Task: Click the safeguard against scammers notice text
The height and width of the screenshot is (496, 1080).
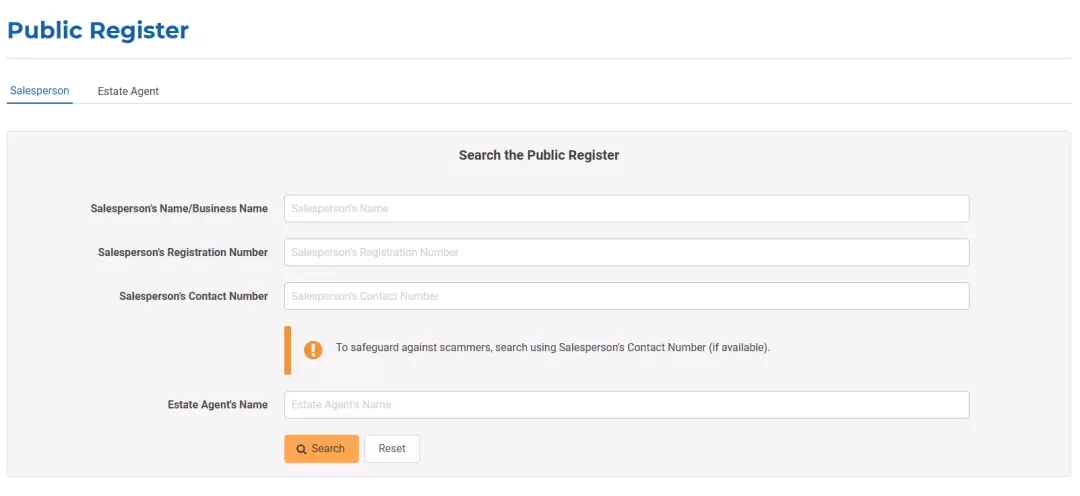Action: (x=553, y=347)
